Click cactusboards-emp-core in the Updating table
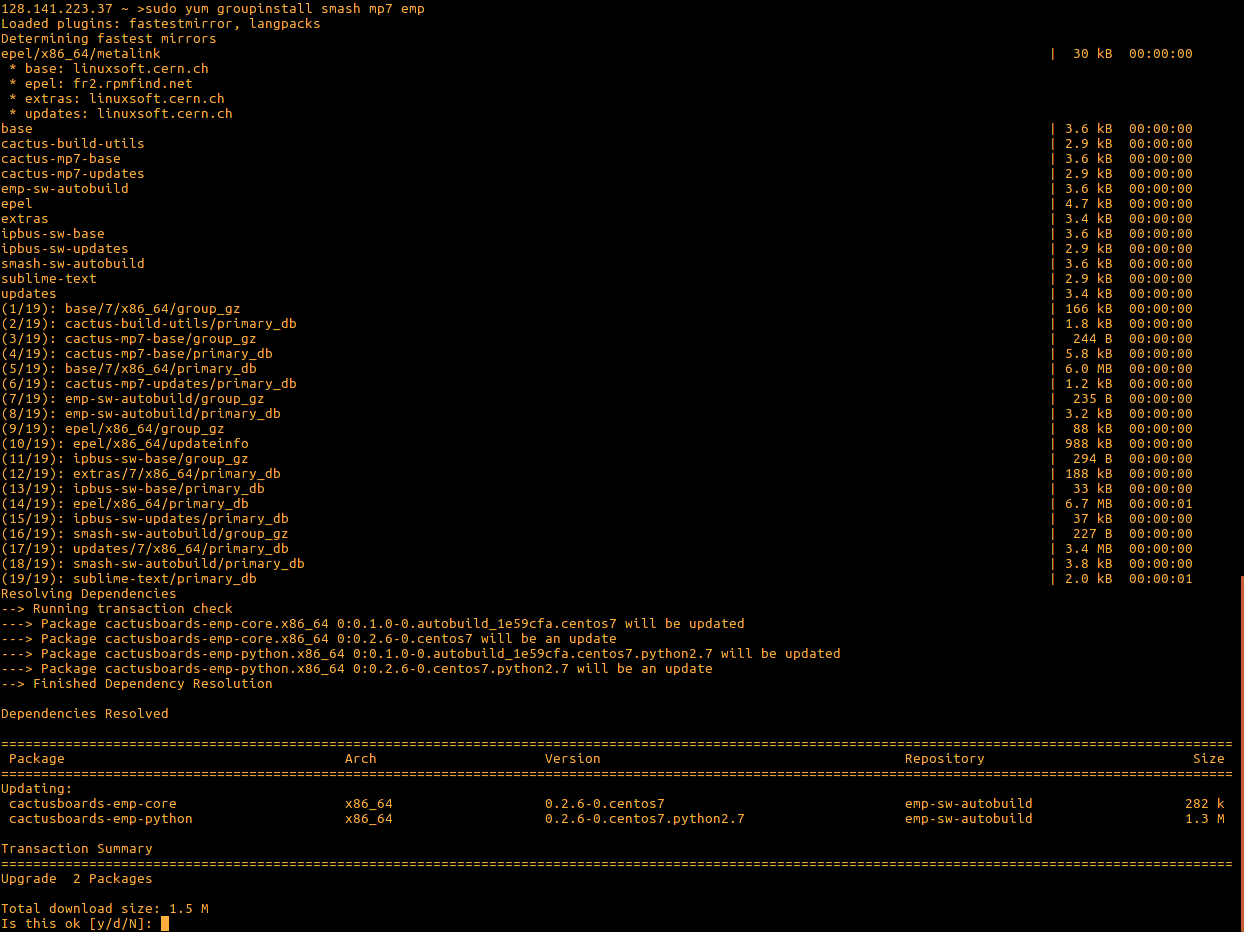The image size is (1244, 932). pyautogui.click(x=92, y=804)
